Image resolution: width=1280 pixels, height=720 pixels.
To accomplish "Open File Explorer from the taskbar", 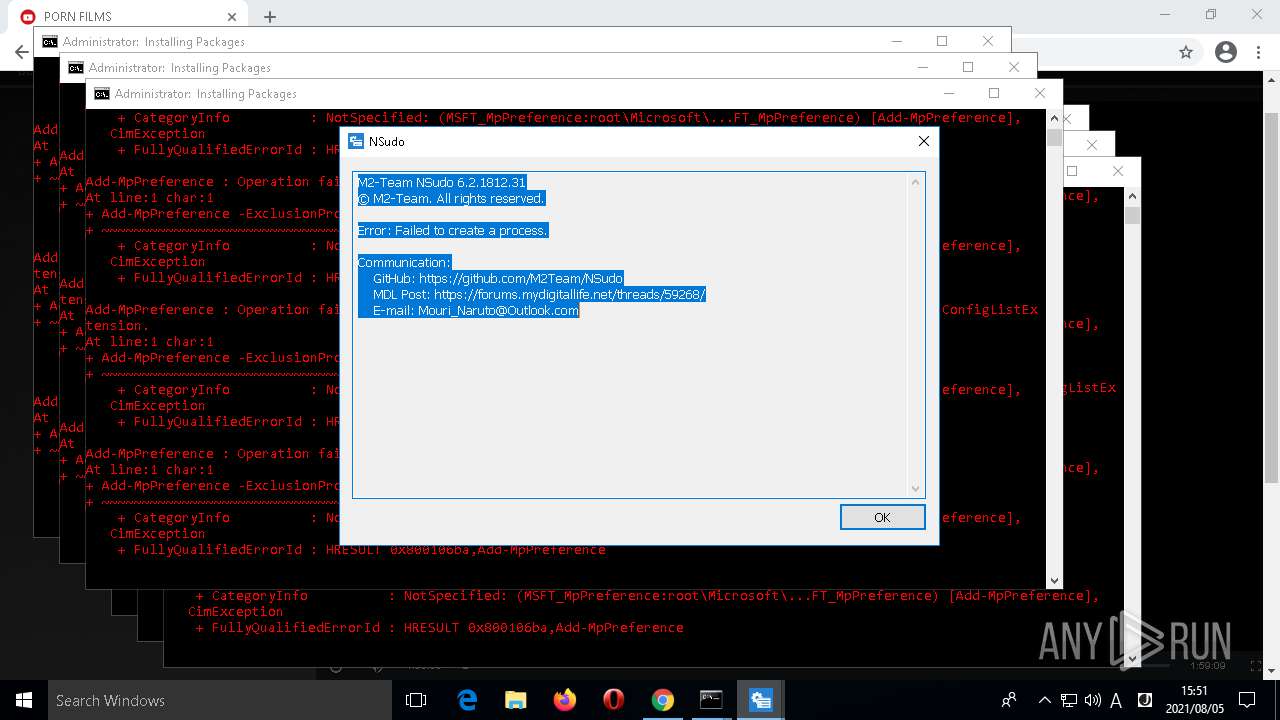I will pos(516,700).
